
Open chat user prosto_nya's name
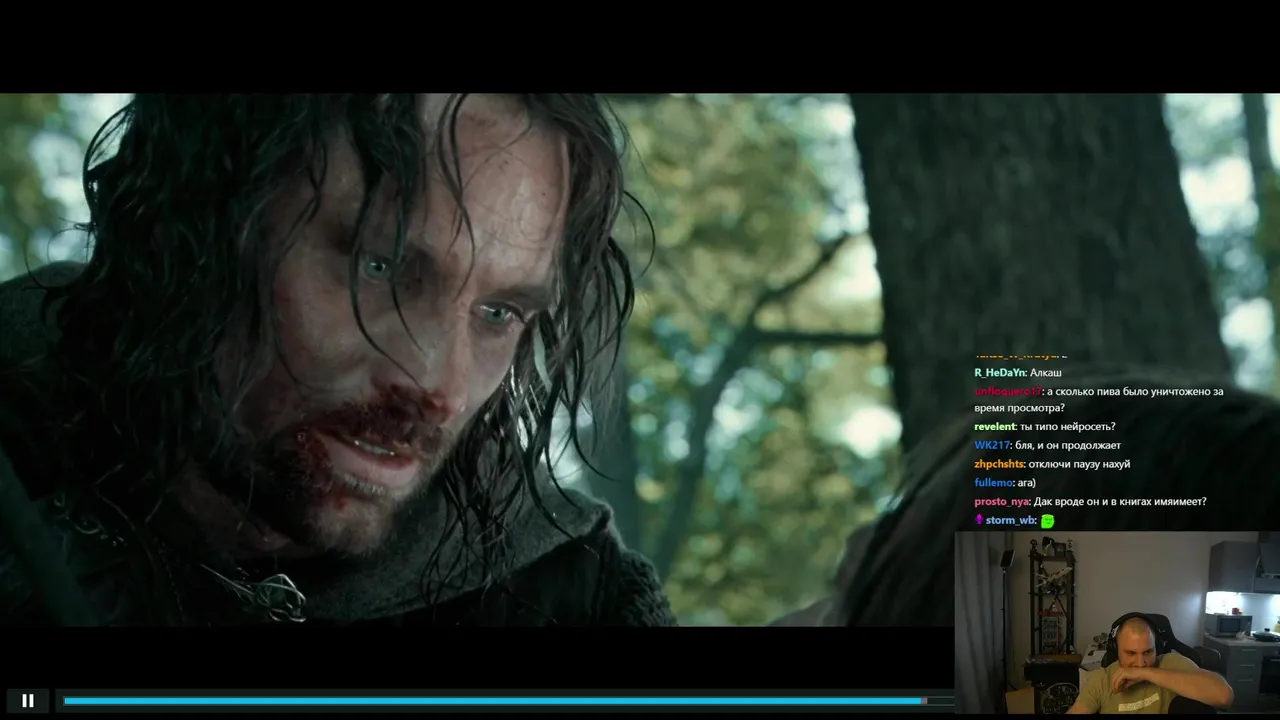[1002, 502]
